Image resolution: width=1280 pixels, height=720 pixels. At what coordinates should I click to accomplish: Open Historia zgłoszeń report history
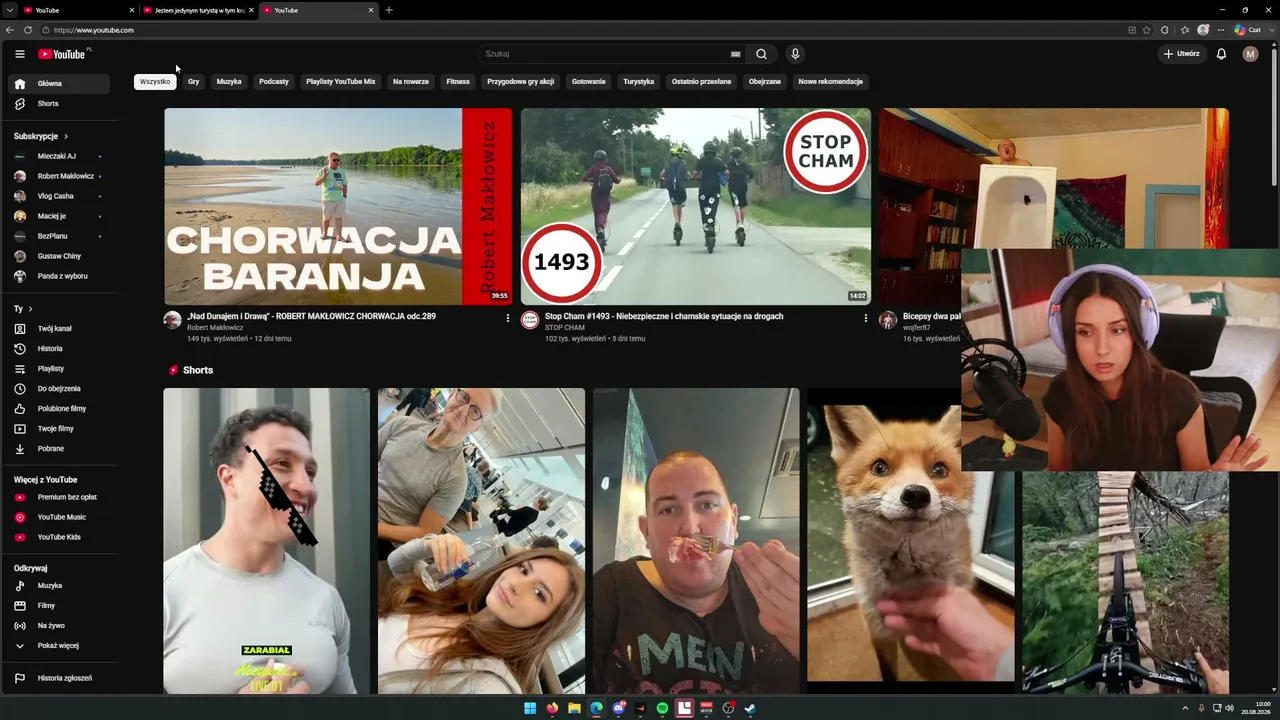(60, 678)
